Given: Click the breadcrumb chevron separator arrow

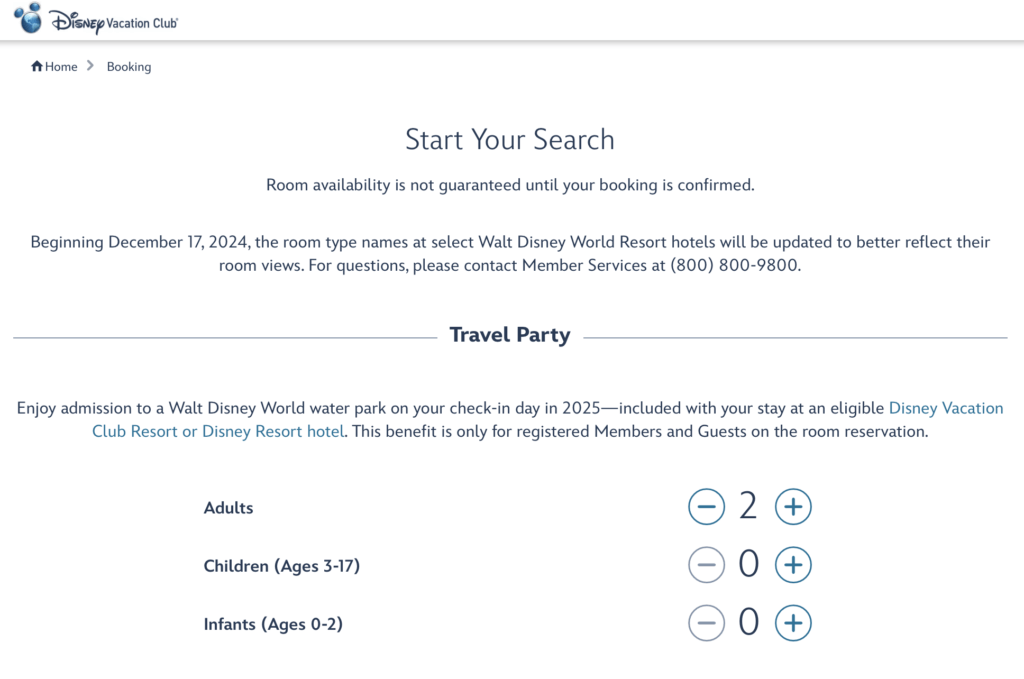Looking at the screenshot, I should [x=90, y=66].
